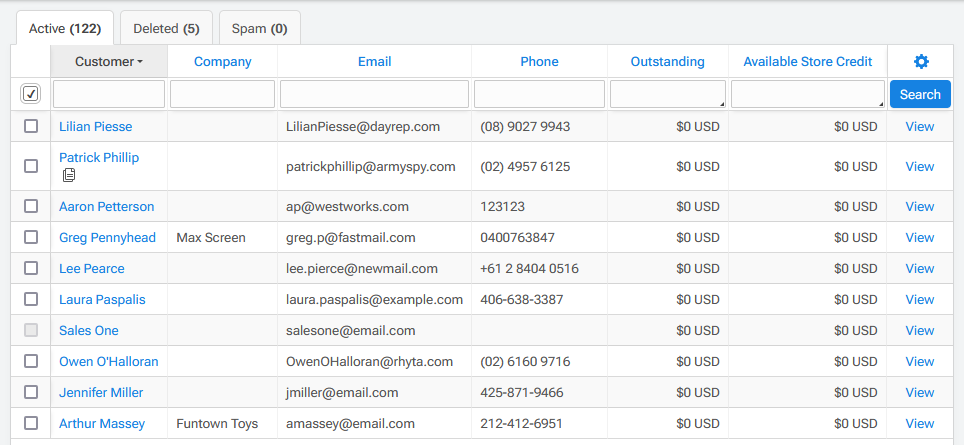
Task: Tick the checkbox beside Greg Pennyhead
Action: pyautogui.click(x=31, y=237)
